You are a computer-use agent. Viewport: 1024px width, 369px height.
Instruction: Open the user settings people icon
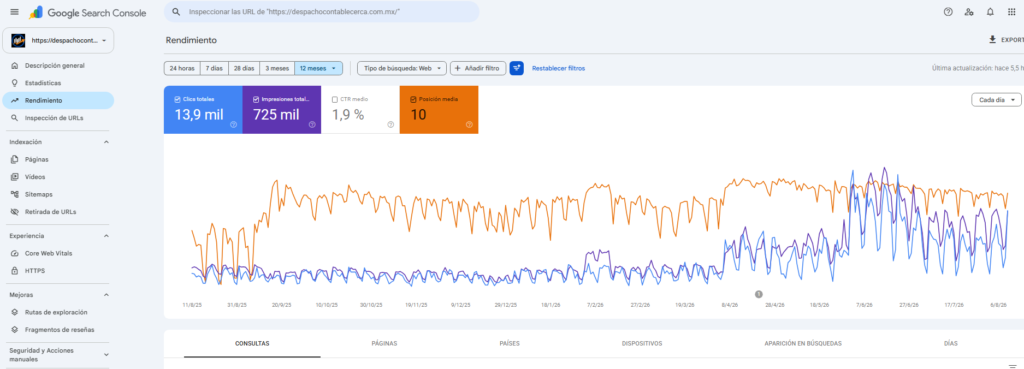[969, 12]
